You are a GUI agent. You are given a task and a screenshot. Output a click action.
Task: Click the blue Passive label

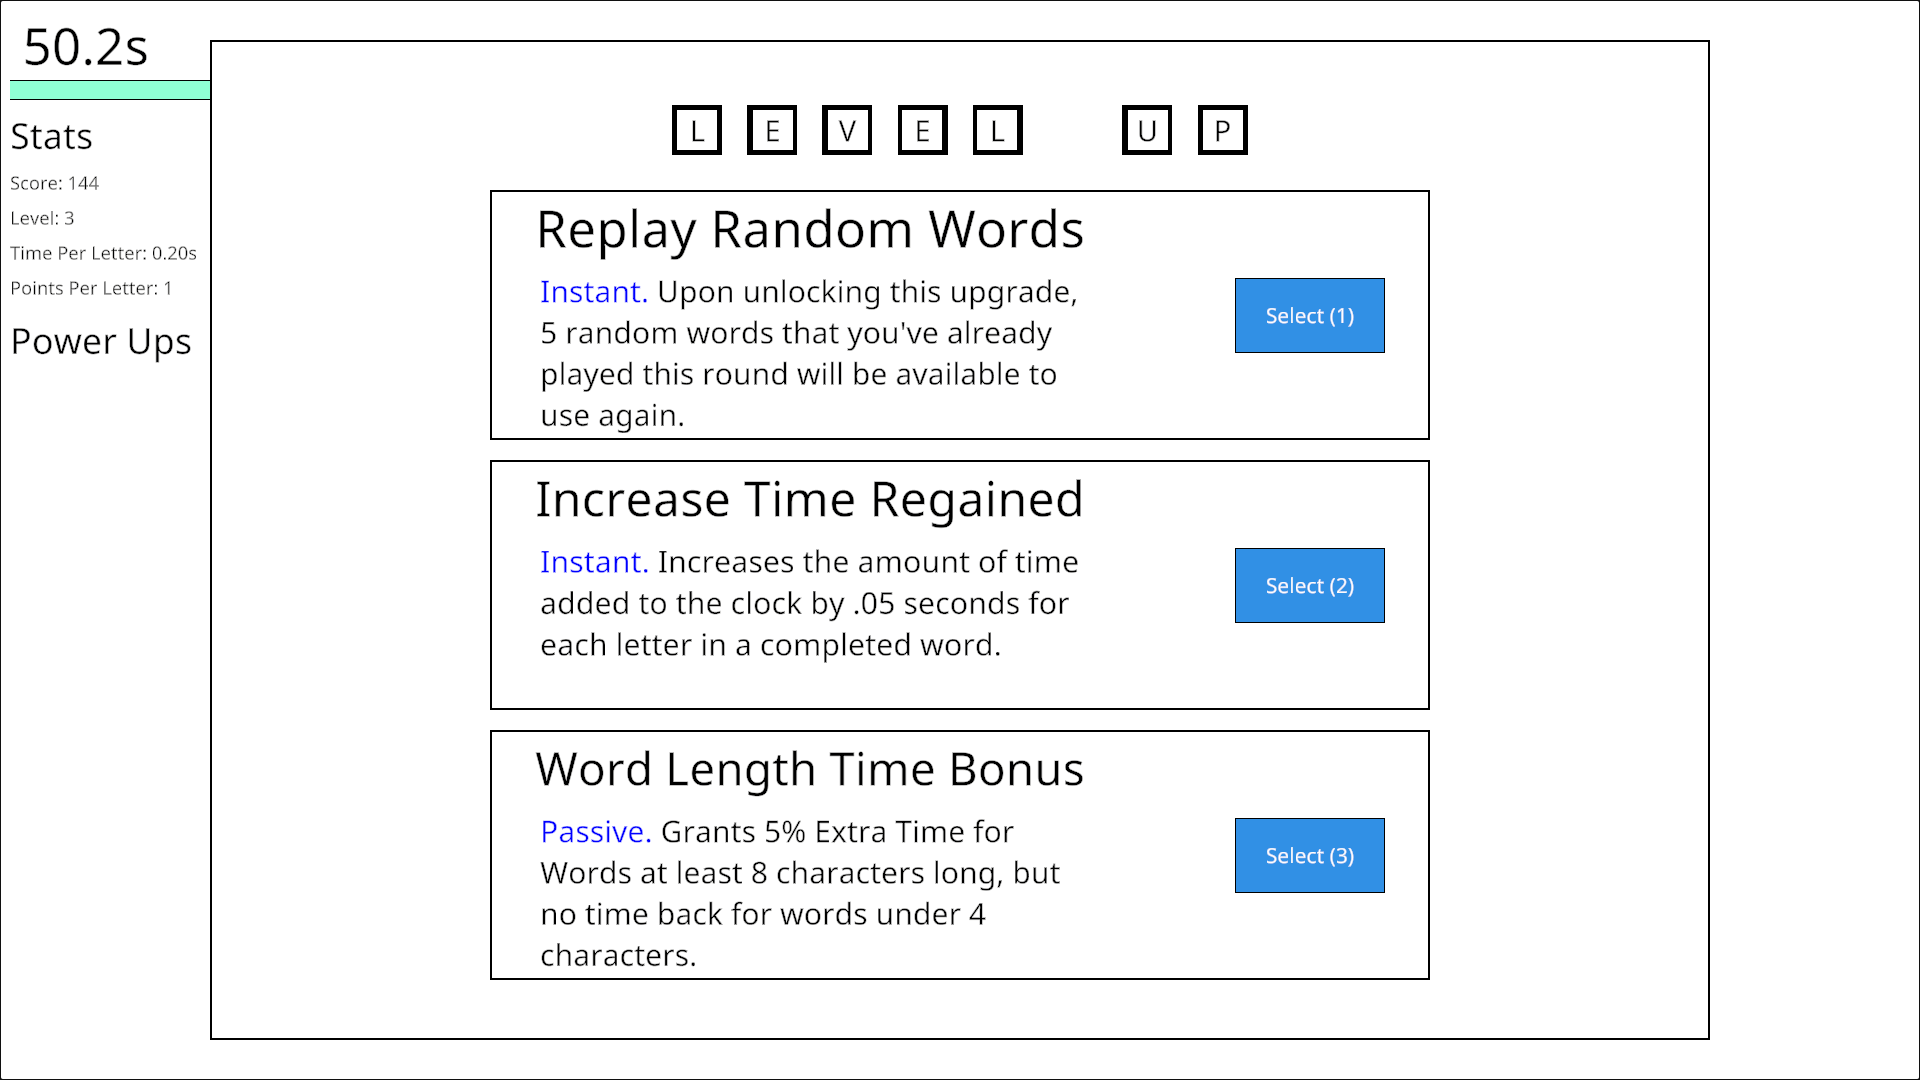click(x=595, y=832)
